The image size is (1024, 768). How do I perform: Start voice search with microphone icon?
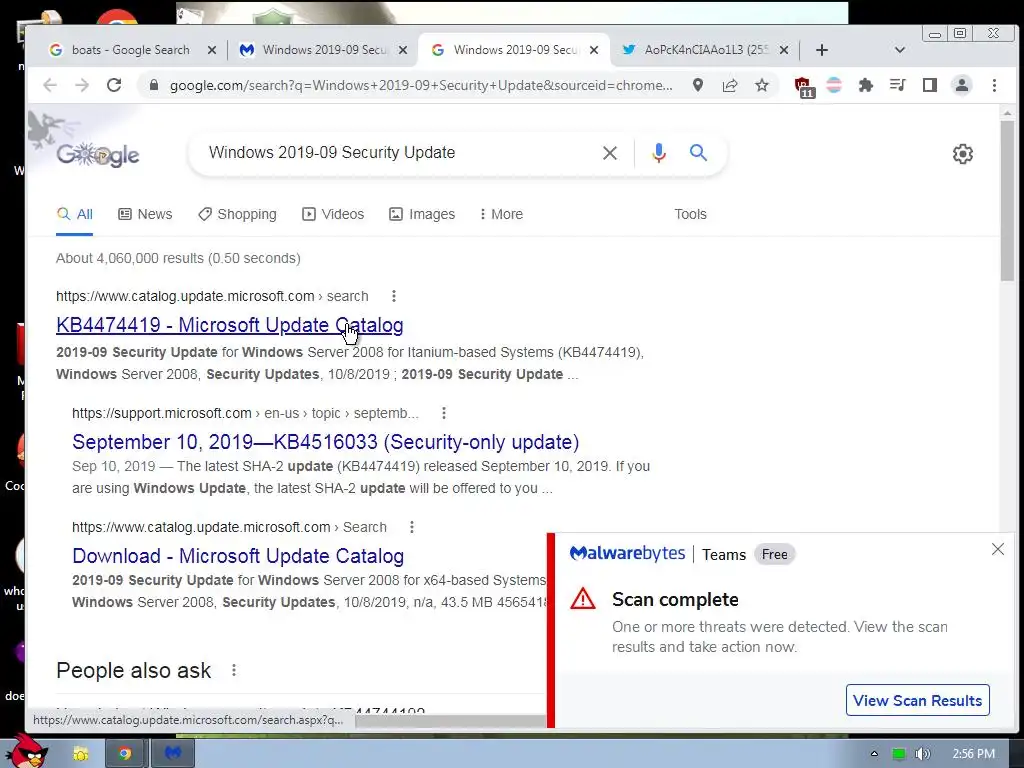pyautogui.click(x=658, y=153)
